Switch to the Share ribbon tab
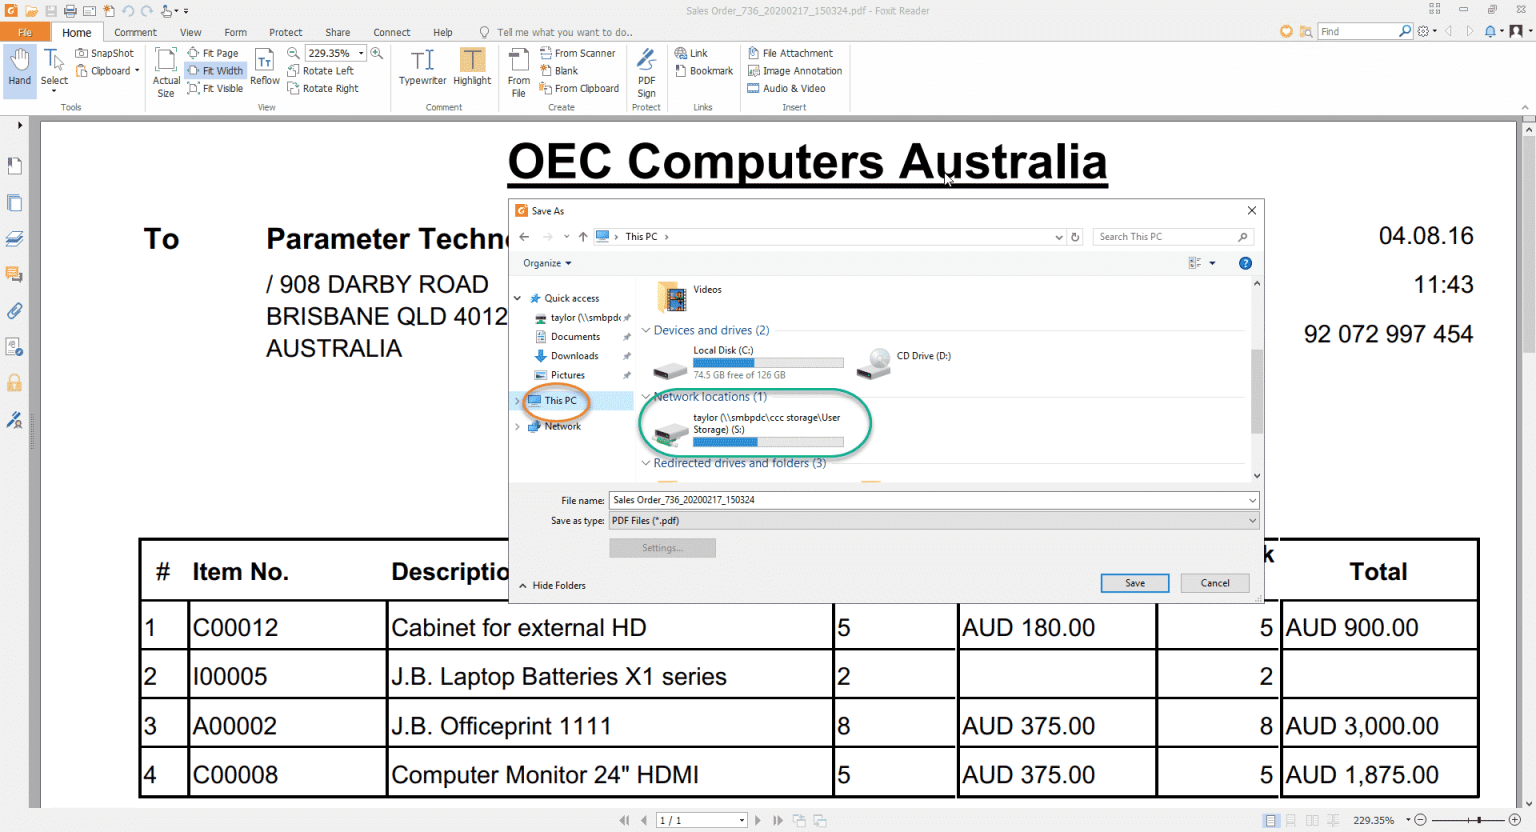1536x832 pixels. pos(338,32)
